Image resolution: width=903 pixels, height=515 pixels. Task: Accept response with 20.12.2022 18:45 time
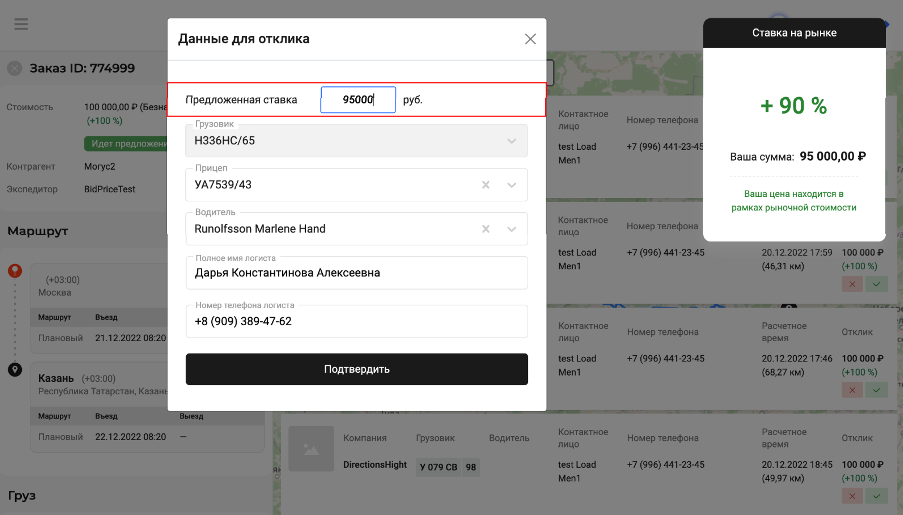[x=876, y=496]
